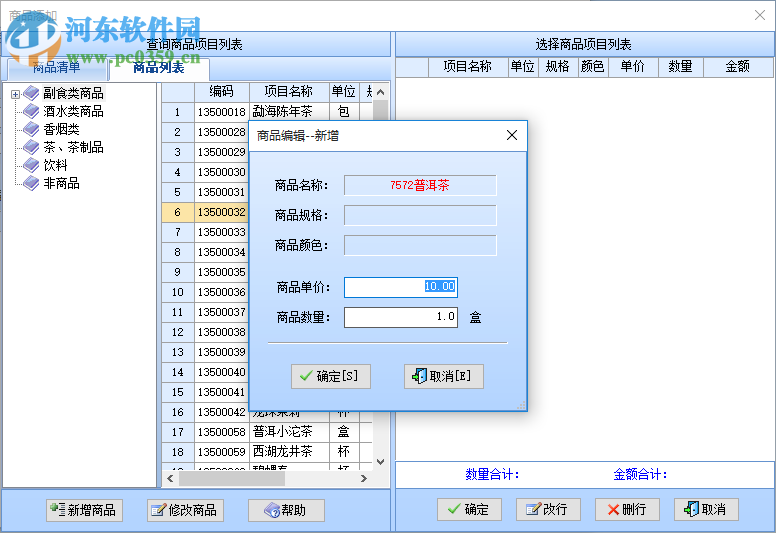Click the 商品颜色 input field
The height and width of the screenshot is (533, 776).
(x=420, y=245)
